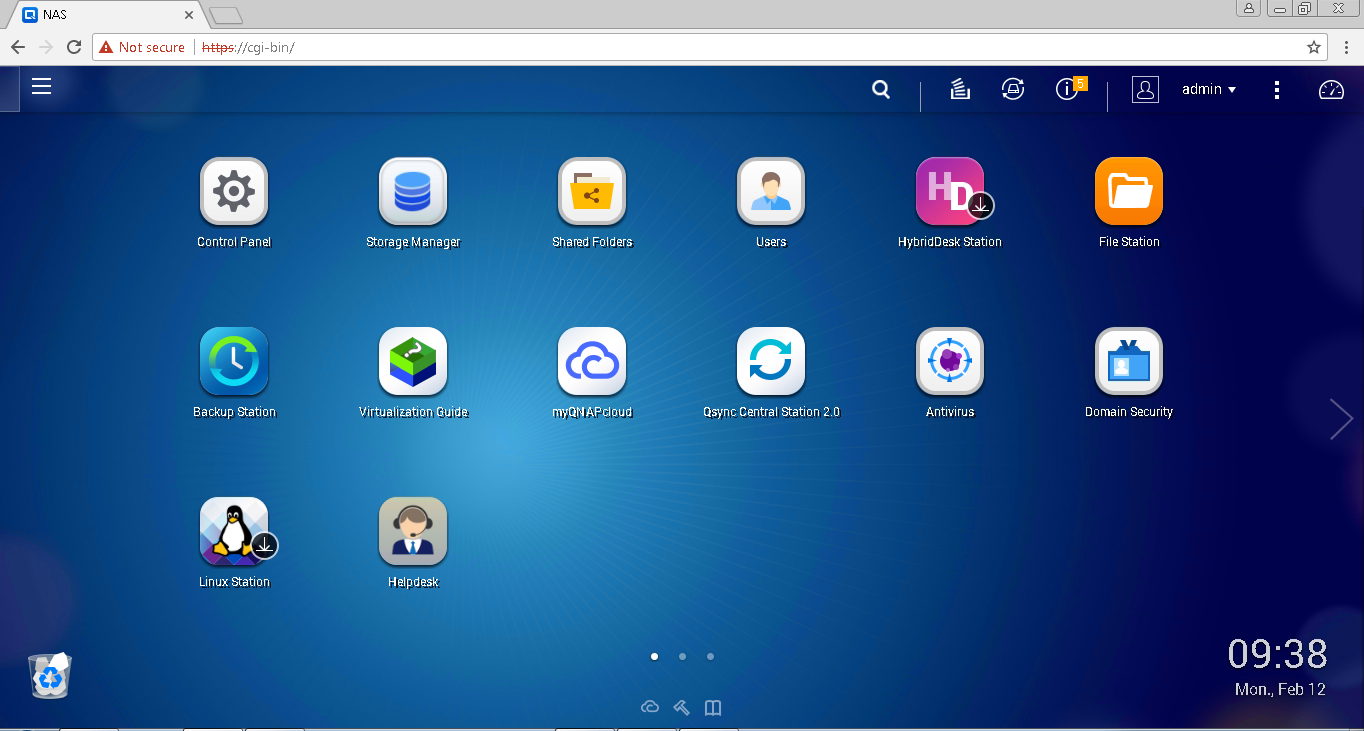Open the Users app
The image size is (1364, 731).
pyautogui.click(x=771, y=191)
